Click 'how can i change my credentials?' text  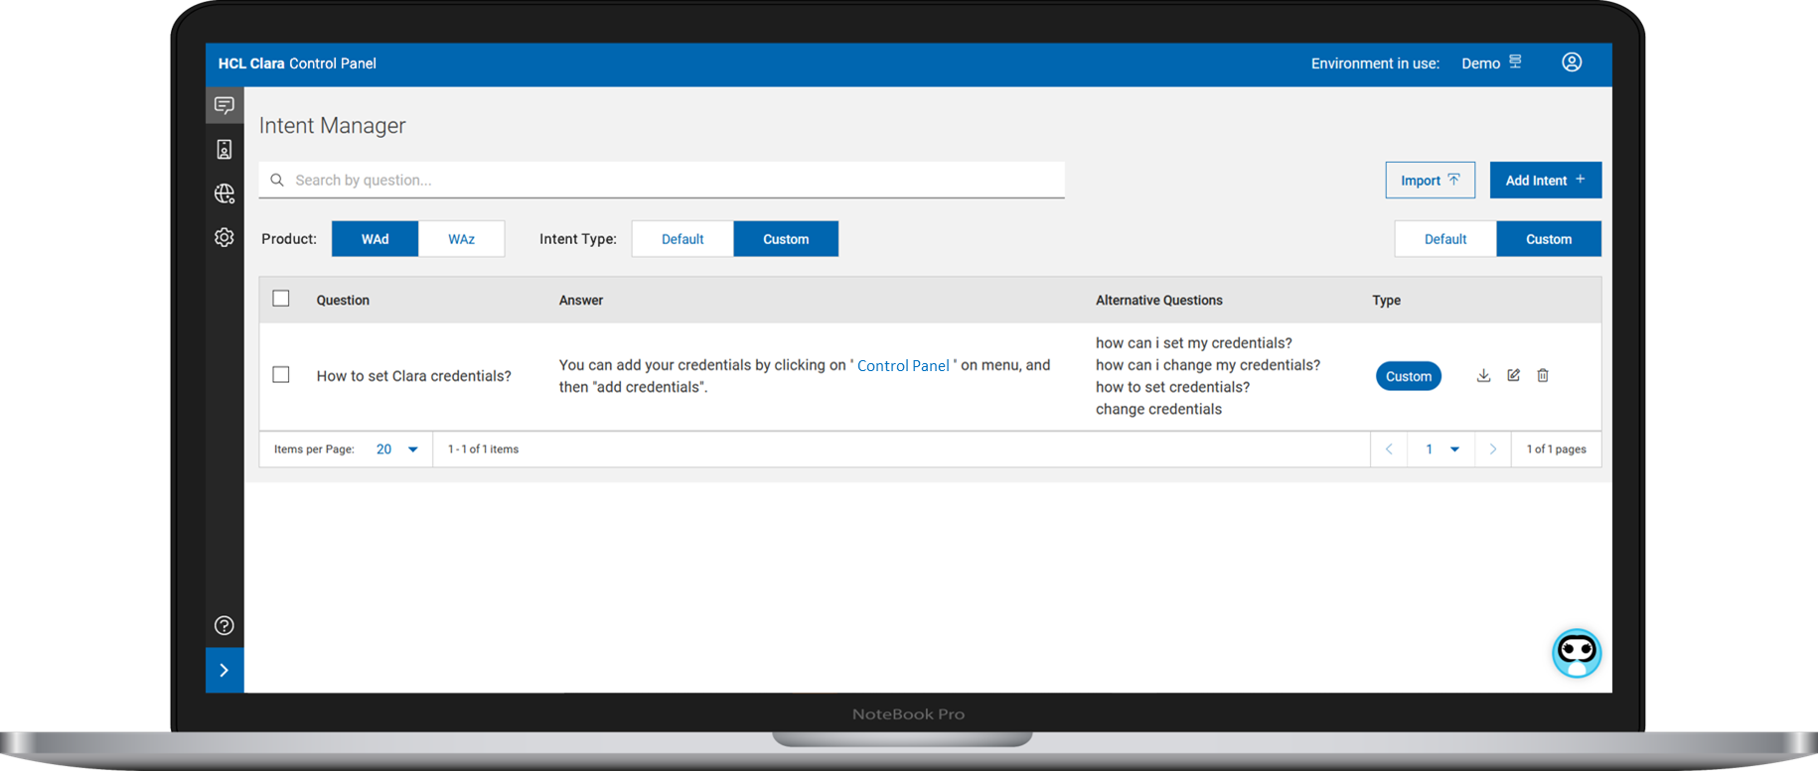pyautogui.click(x=1208, y=365)
